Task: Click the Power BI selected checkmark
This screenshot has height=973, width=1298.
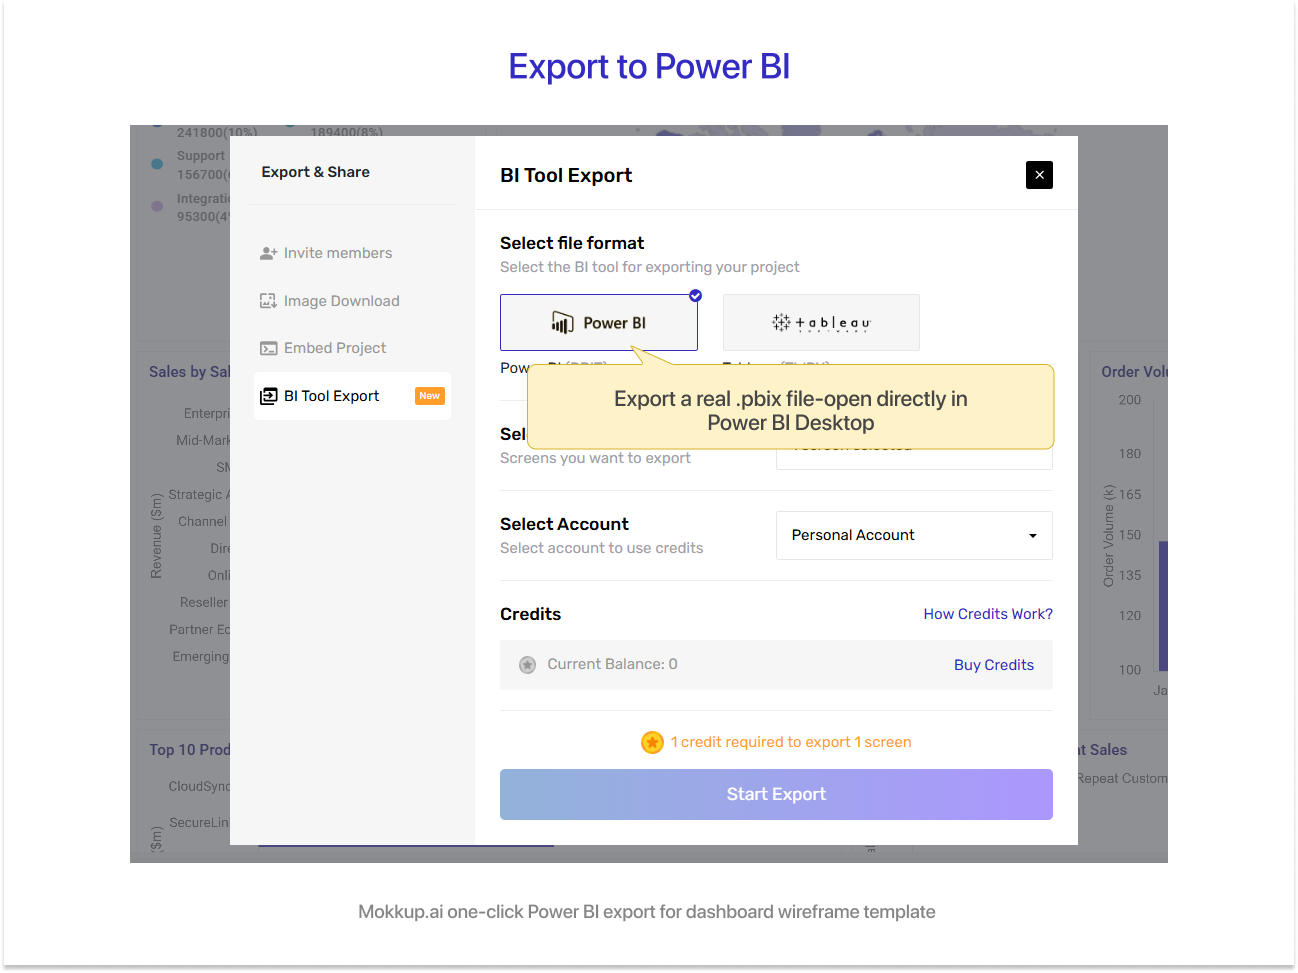Action: pyautogui.click(x=696, y=295)
